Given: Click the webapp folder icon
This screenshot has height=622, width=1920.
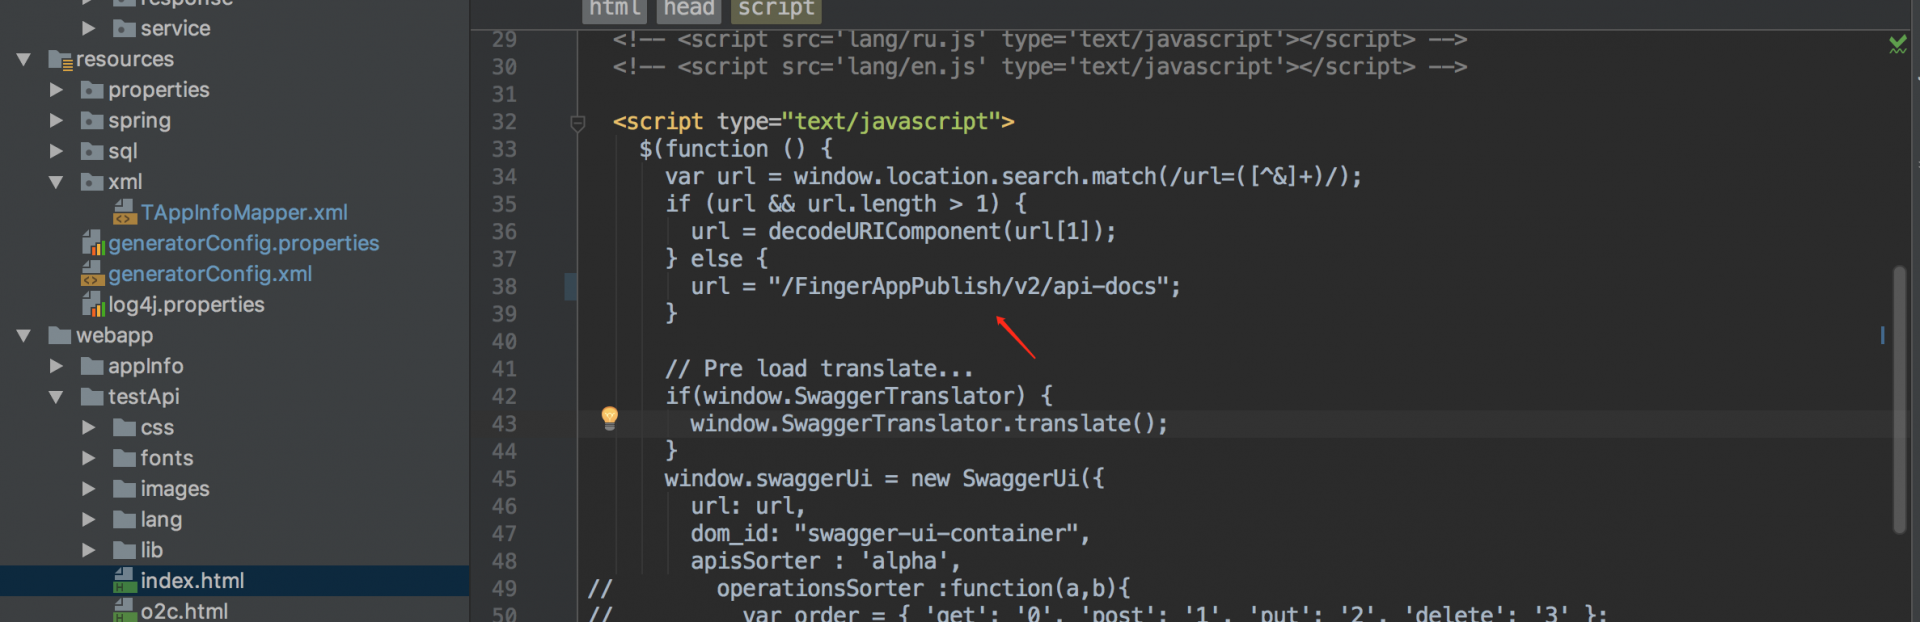Looking at the screenshot, I should tap(60, 335).
